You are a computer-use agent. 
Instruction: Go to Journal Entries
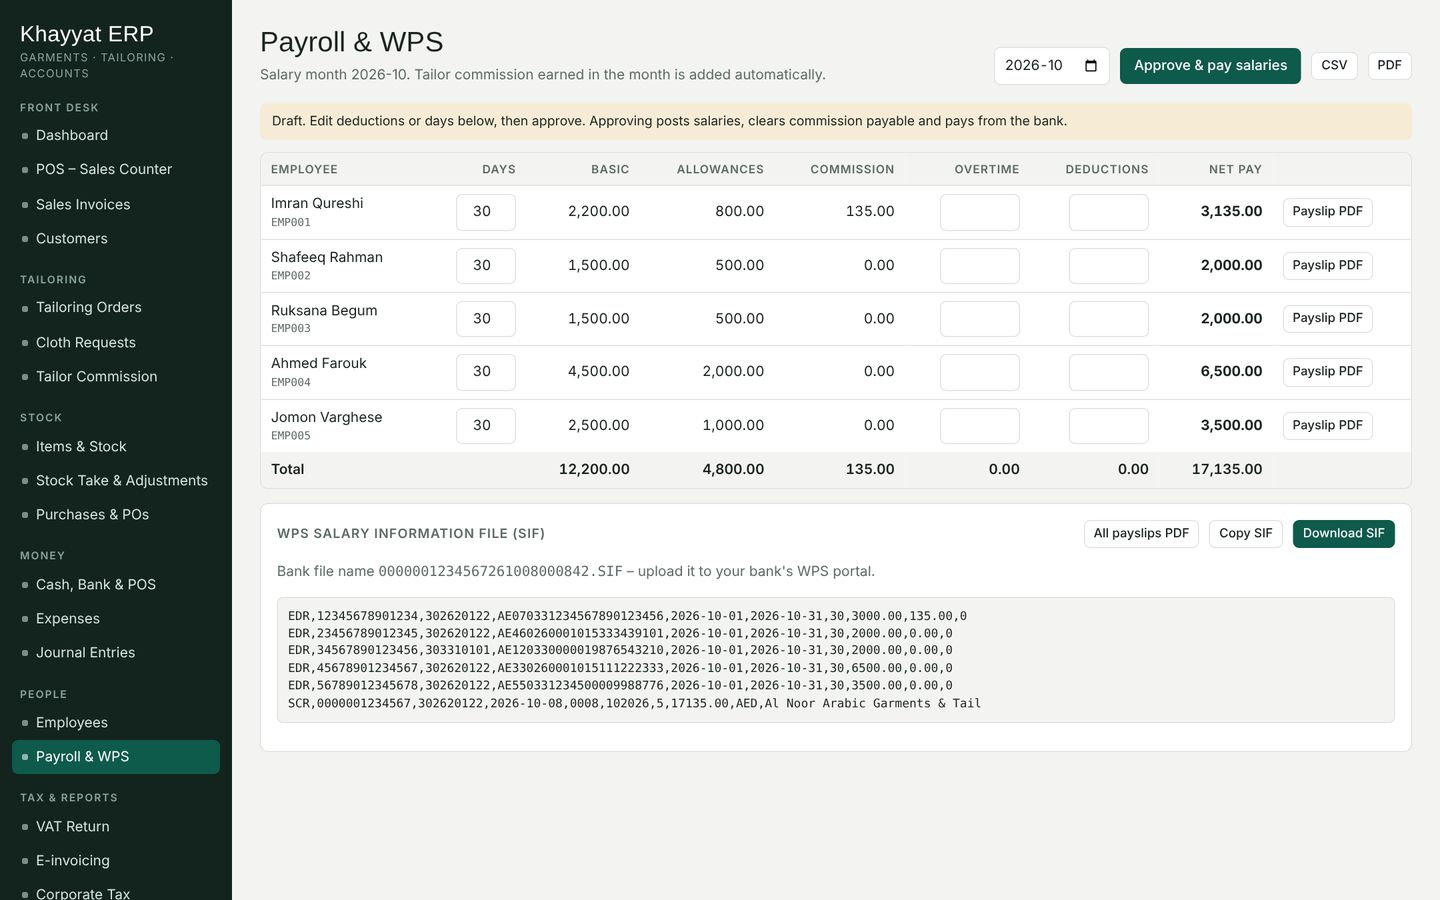click(x=116, y=652)
